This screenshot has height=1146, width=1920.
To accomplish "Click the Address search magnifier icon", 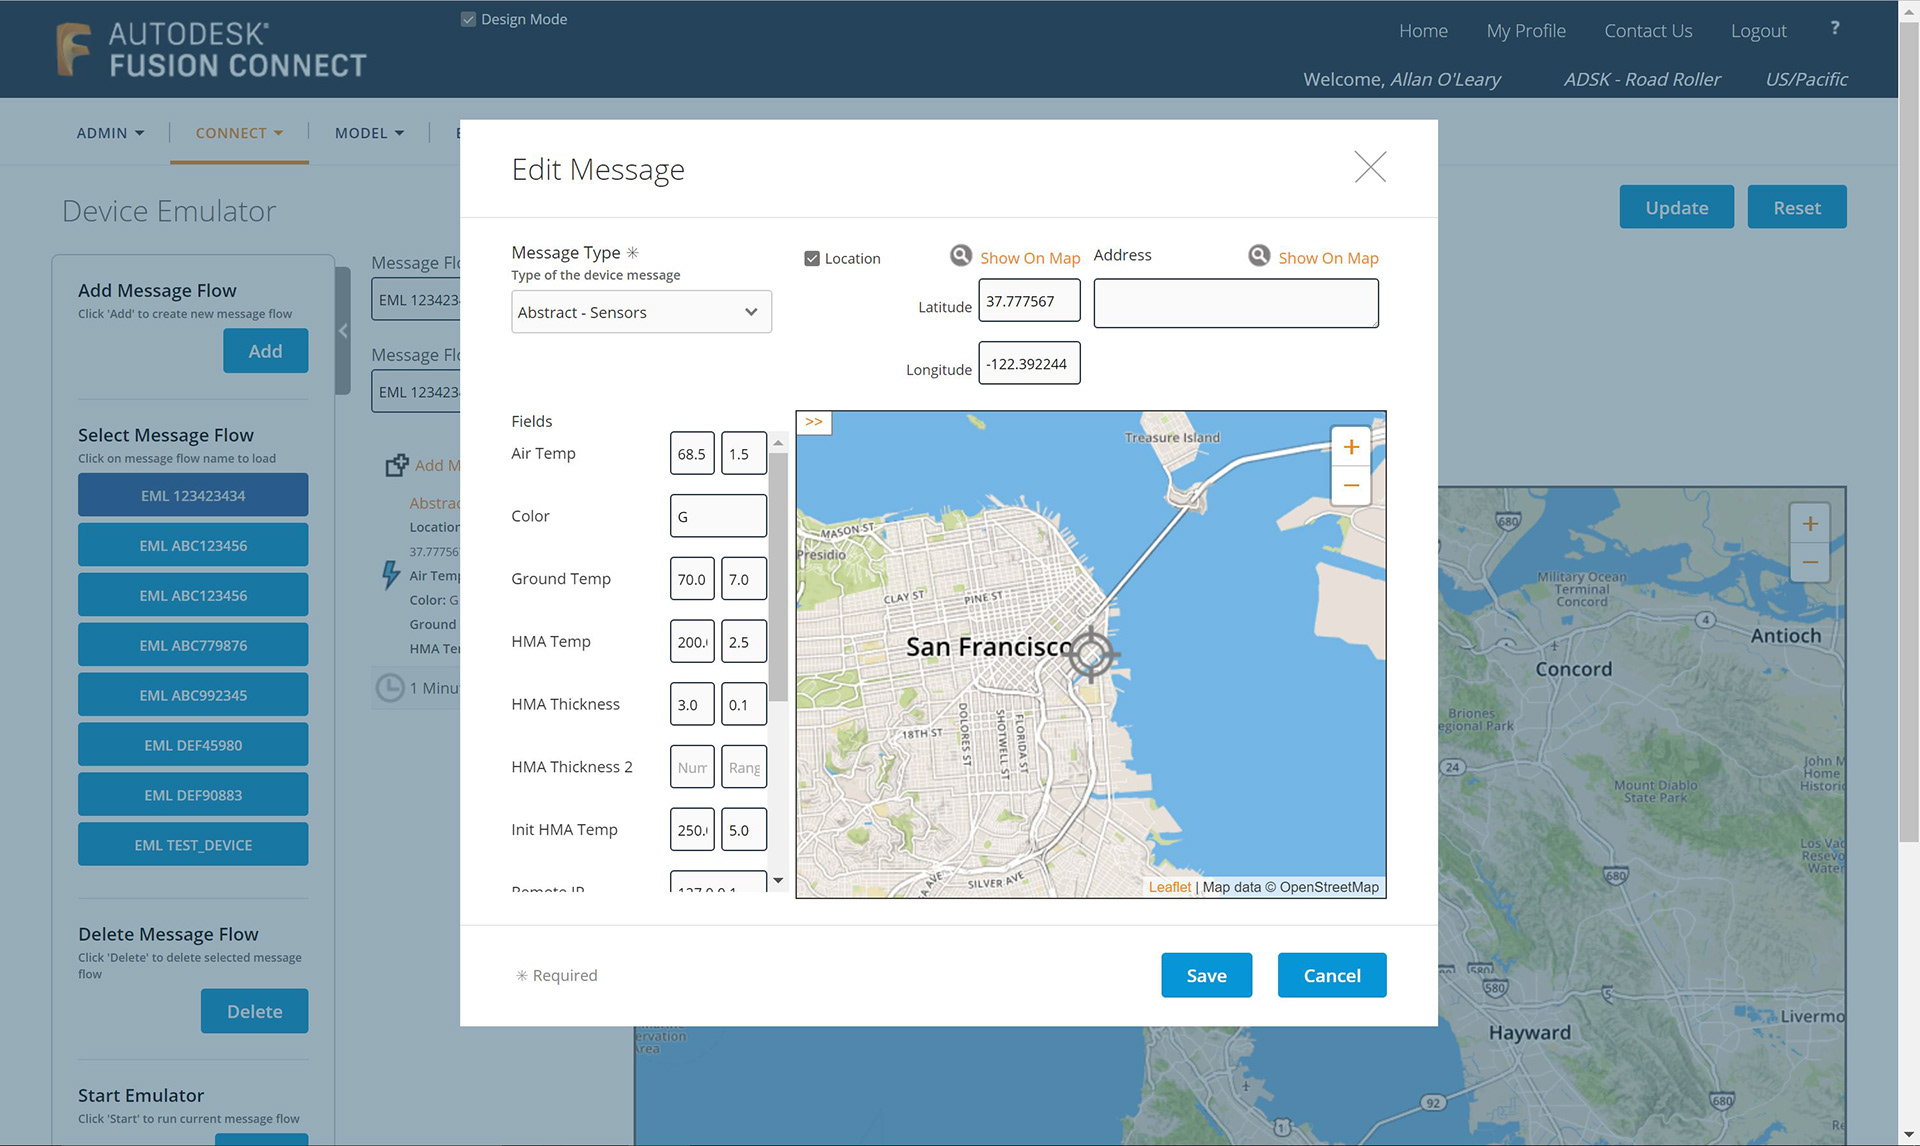I will pos(1259,256).
